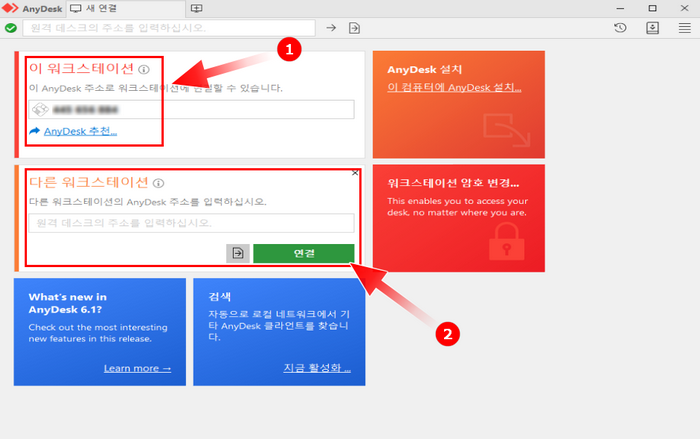Viewport: 700px width, 439px height.
Task: Click file transfer button beside 연결
Action: [x=238, y=253]
